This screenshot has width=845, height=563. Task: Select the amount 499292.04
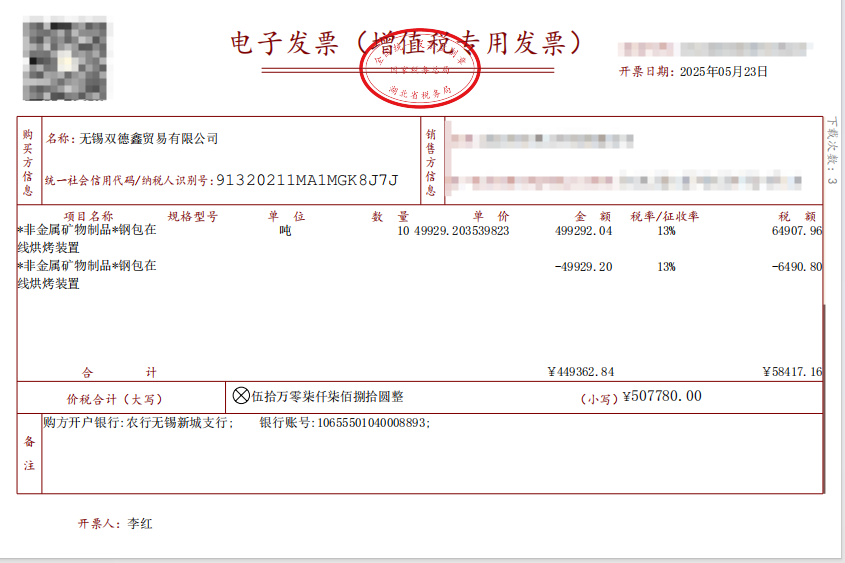[584, 231]
